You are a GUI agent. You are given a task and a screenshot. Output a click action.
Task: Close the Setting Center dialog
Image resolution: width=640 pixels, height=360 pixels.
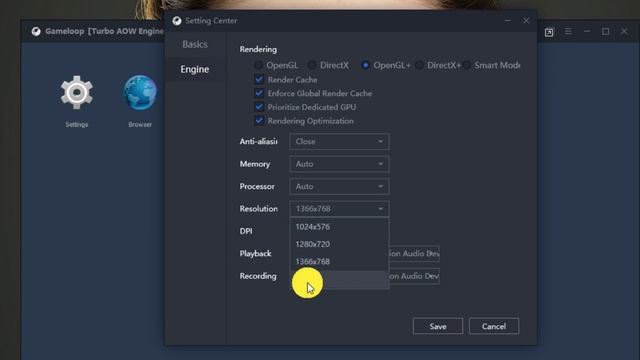point(526,20)
